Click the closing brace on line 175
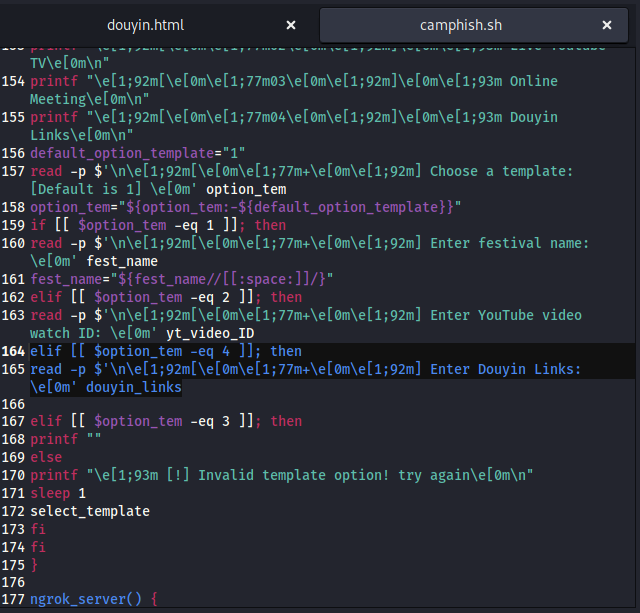 pyautogui.click(x=34, y=565)
